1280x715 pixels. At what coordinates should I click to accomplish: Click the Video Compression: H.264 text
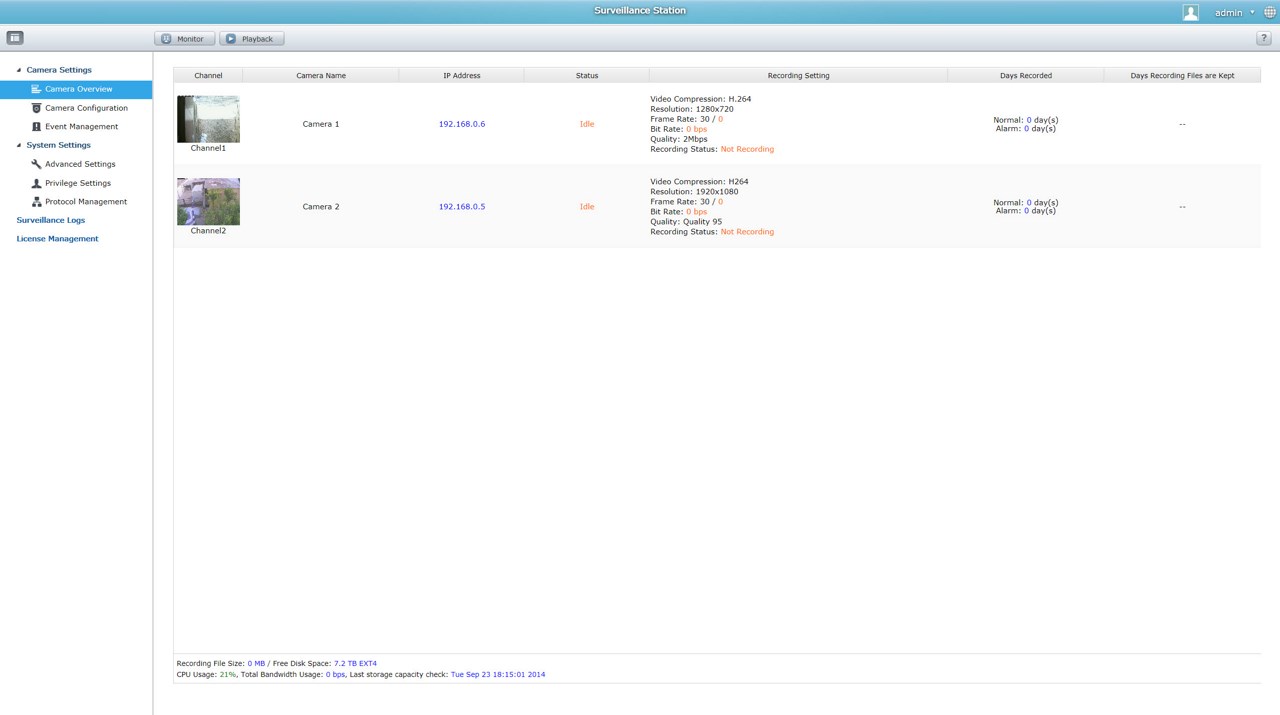700,99
